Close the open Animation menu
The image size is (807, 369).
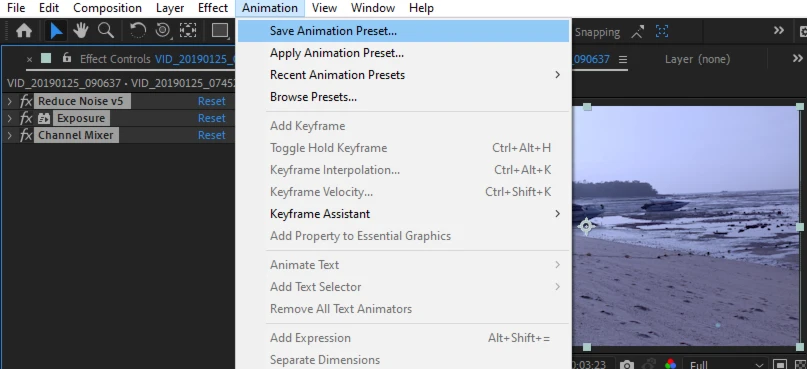pyautogui.click(x=270, y=8)
